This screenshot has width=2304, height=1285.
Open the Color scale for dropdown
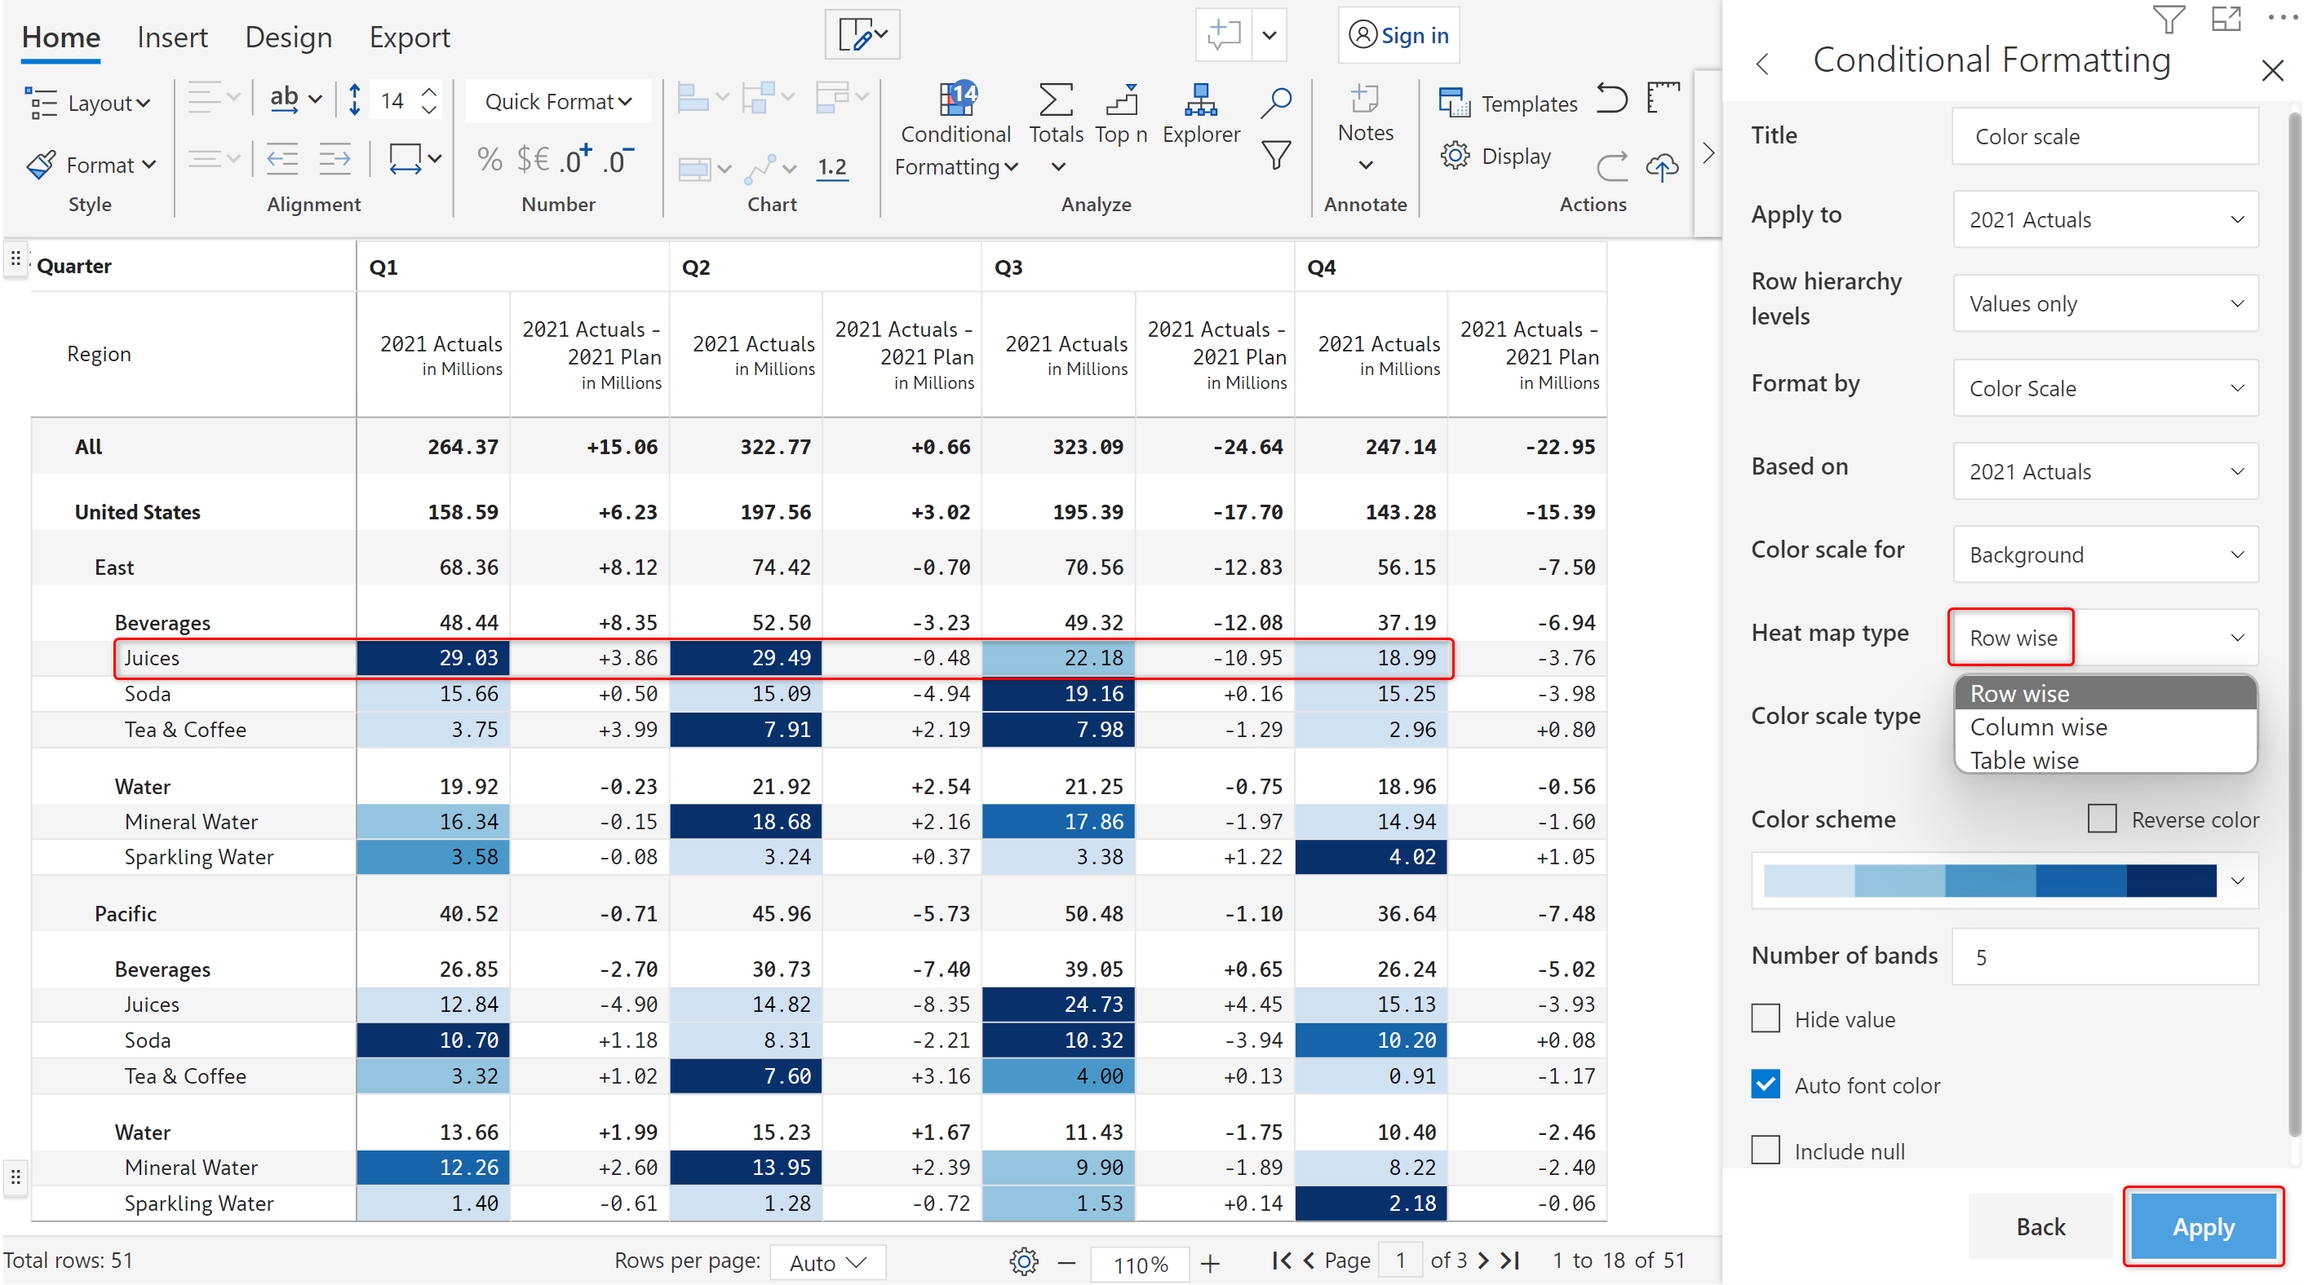2105,555
